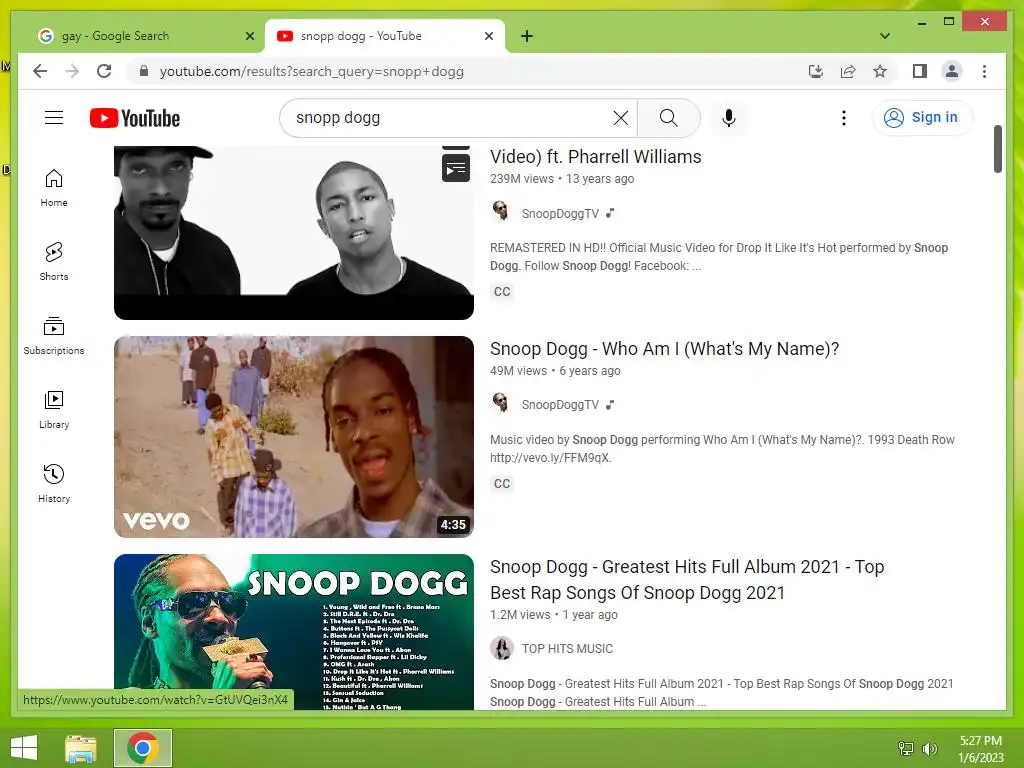Open File Explorer from the taskbar
Screen dimensions: 1024x768
point(81,748)
